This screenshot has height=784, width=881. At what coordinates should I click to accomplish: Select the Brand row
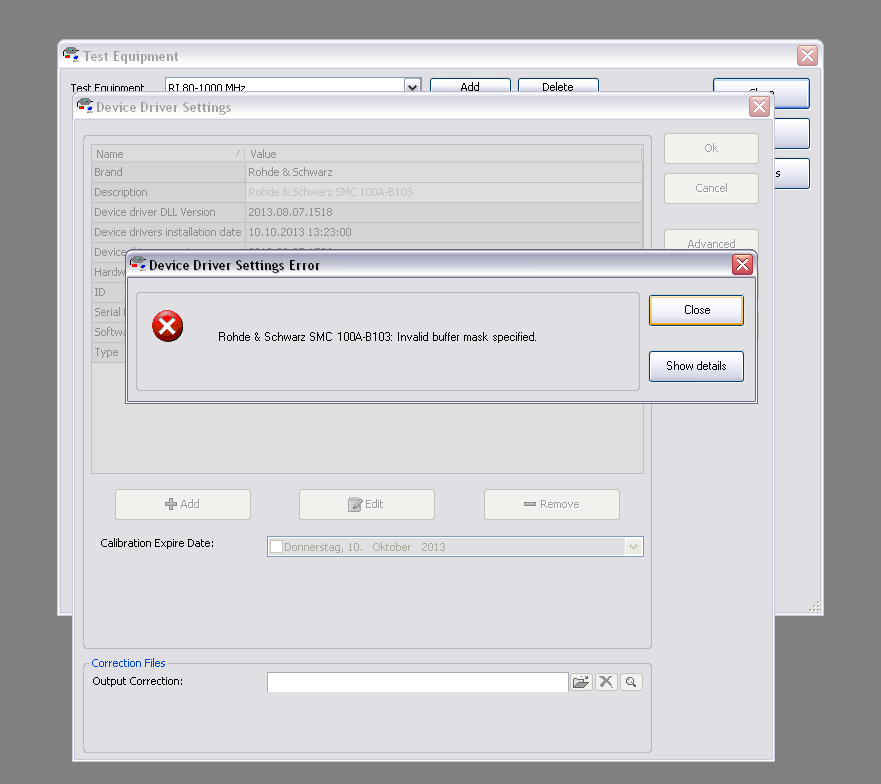[x=367, y=172]
